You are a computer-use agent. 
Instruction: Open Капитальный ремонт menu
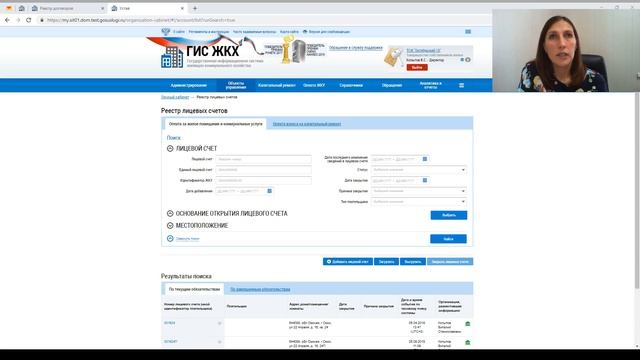[277, 85]
